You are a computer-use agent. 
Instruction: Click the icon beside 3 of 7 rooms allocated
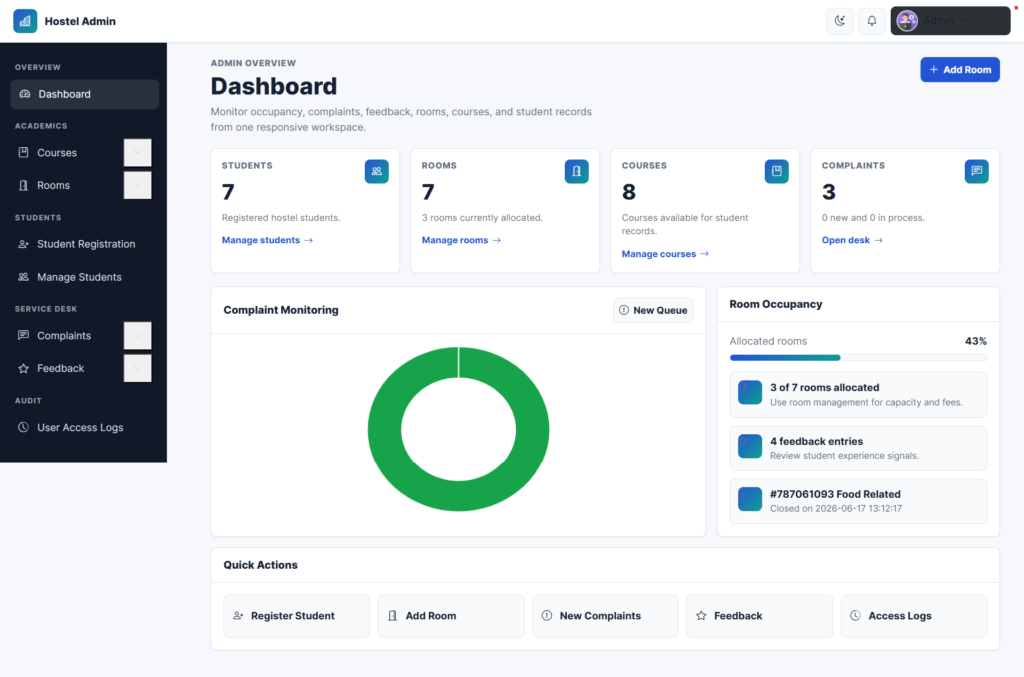750,393
